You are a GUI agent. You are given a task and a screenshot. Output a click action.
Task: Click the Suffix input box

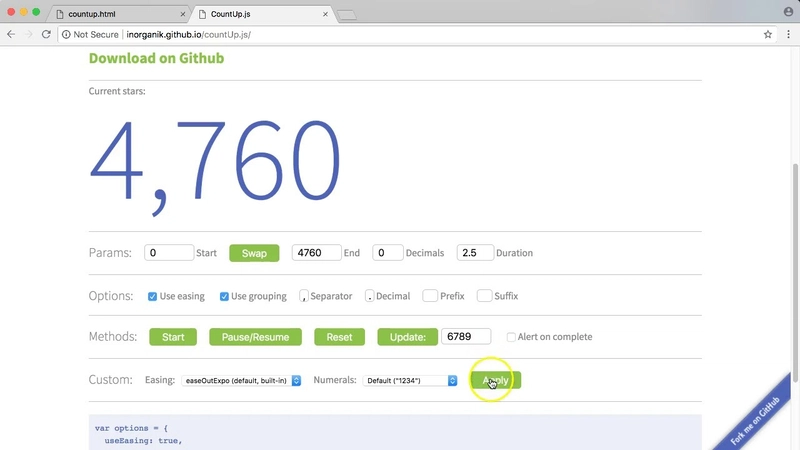tap(484, 296)
